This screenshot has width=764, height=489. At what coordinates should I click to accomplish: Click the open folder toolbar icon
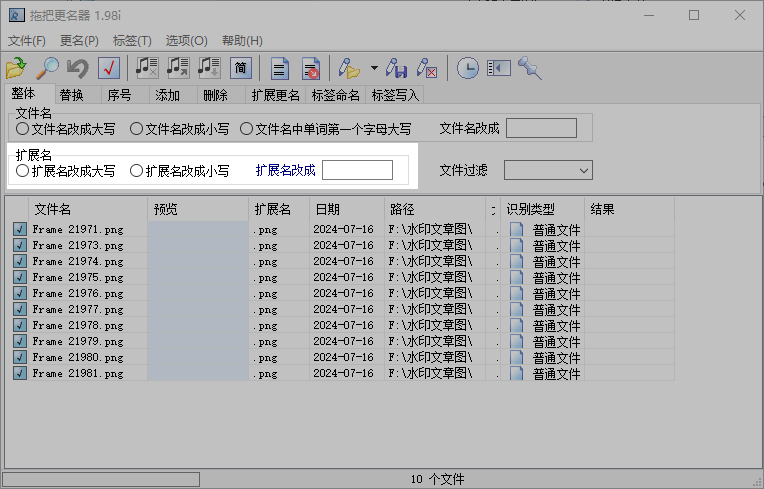(x=16, y=68)
